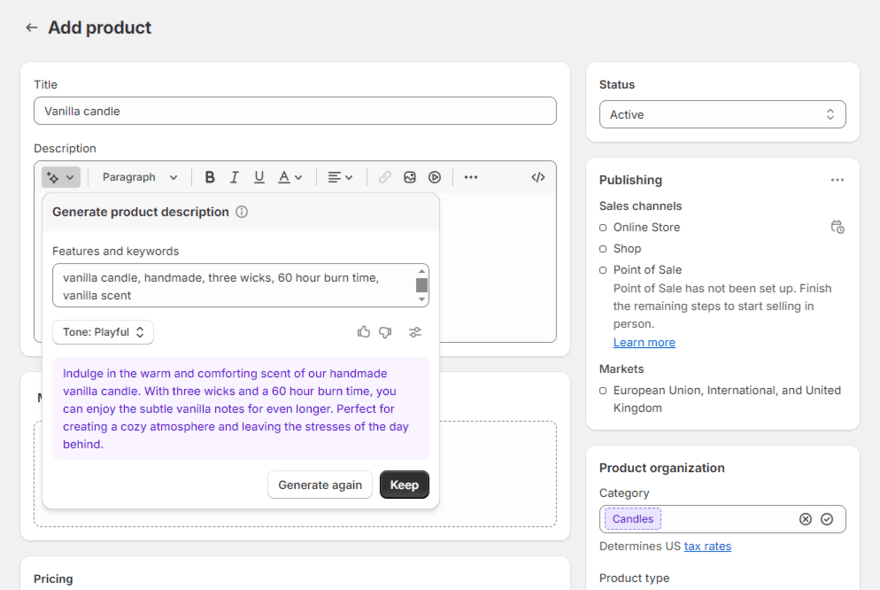The width and height of the screenshot is (880, 590).
Task: Enable the Point of Sale channel
Action: 601,269
